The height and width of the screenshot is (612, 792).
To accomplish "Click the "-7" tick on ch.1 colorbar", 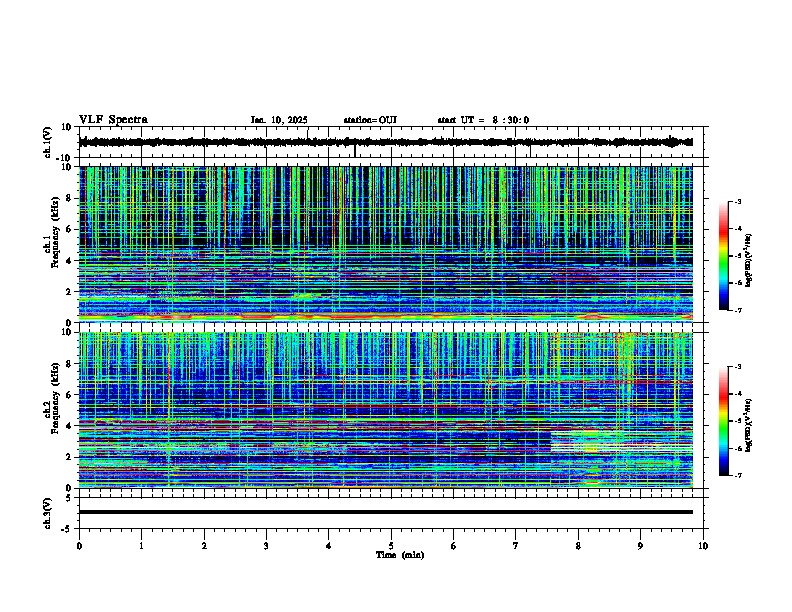I will 737,310.
